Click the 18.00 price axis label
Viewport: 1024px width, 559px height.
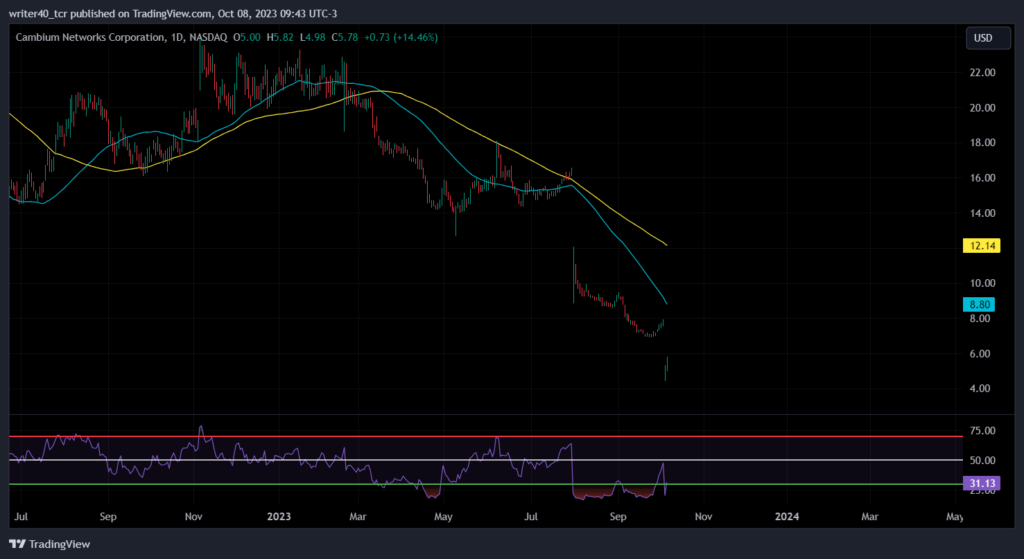pos(983,142)
